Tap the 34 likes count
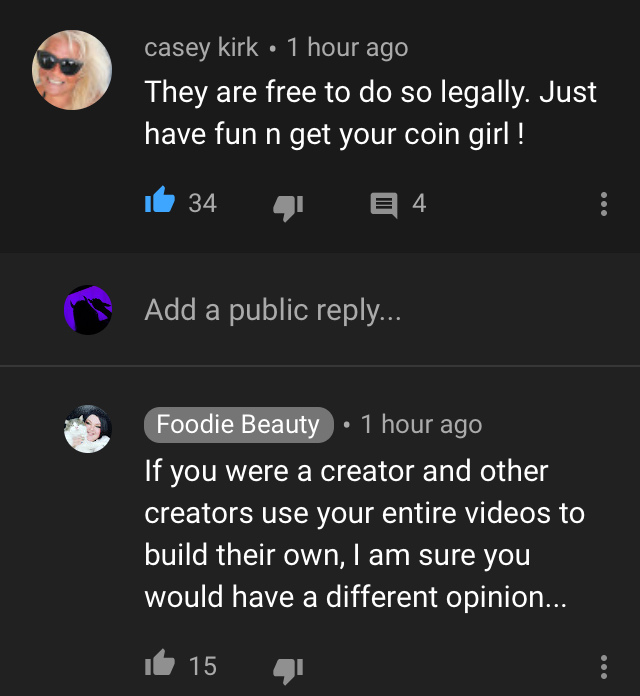Viewport: 640px width, 696px height. coord(203,203)
